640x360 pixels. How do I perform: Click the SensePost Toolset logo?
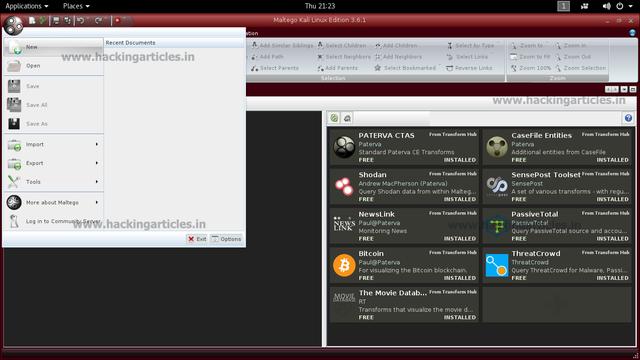(x=497, y=187)
